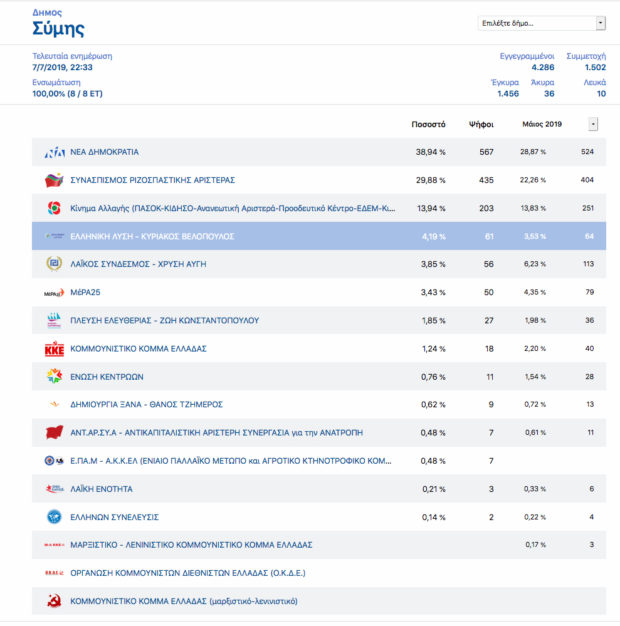Image resolution: width=620 pixels, height=626 pixels.
Task: Click the ΜέΡΑ25 party logo
Action: pos(54,293)
